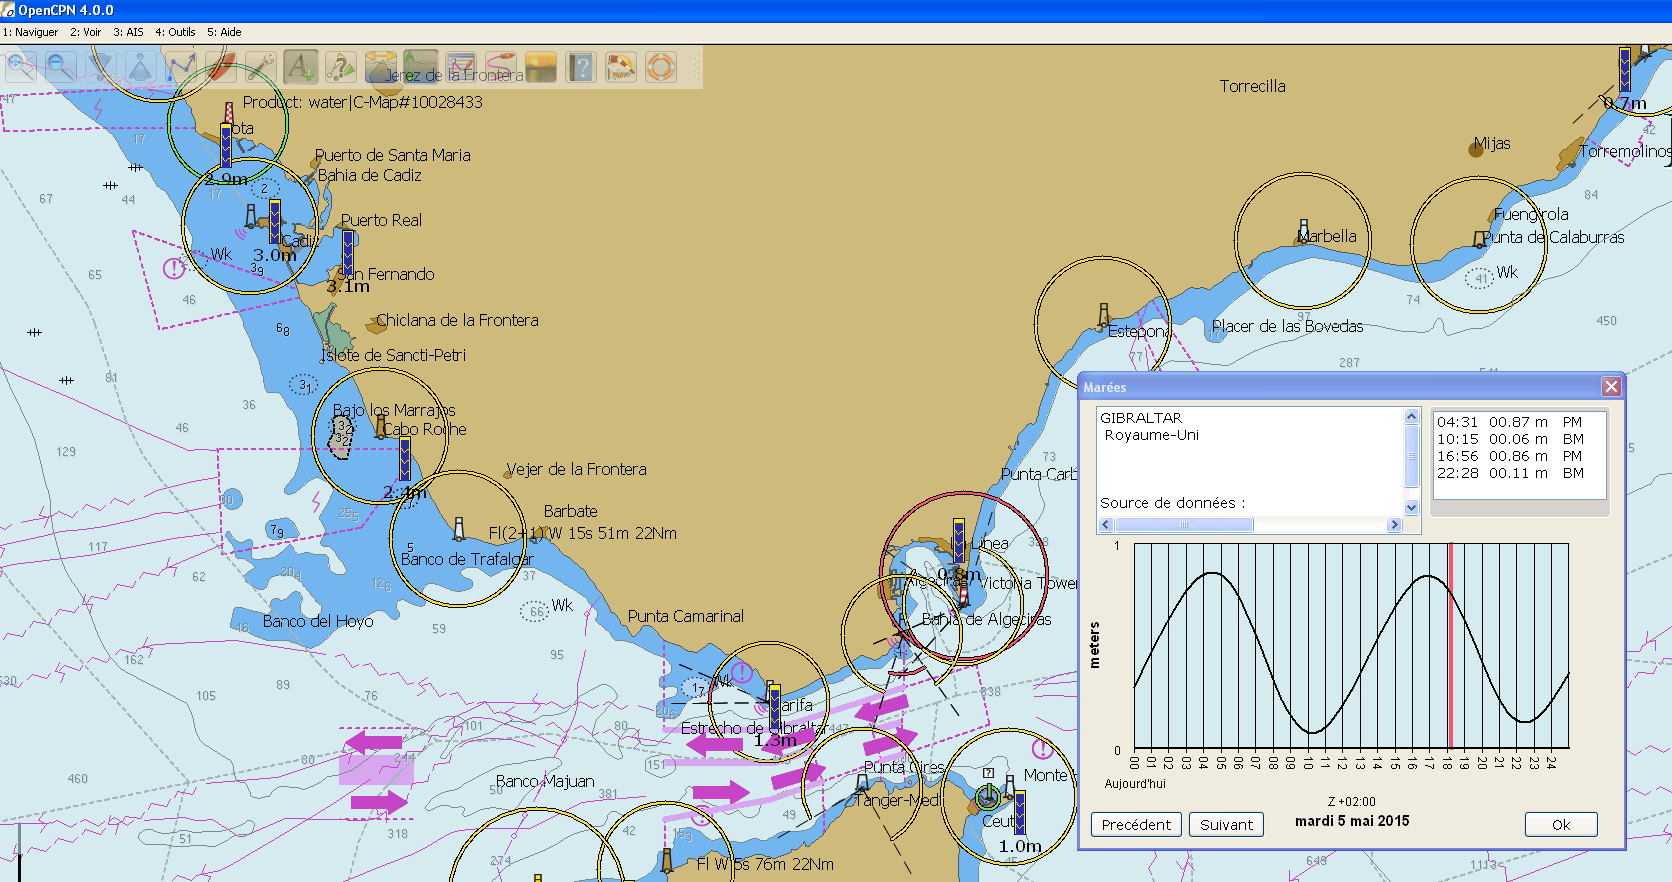Toggle the currents display icon
This screenshot has width=1672, height=882.
click(x=380, y=67)
